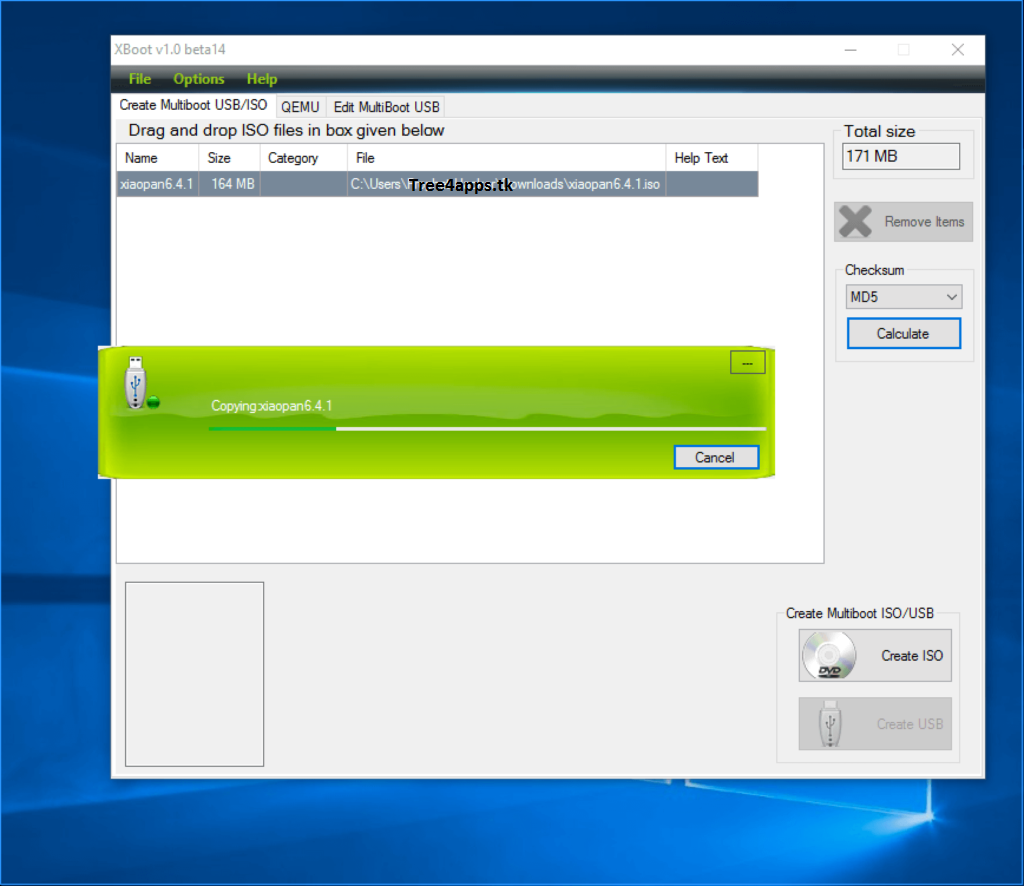Click the Calculate checksum button
1024x886 pixels.
[x=903, y=333]
